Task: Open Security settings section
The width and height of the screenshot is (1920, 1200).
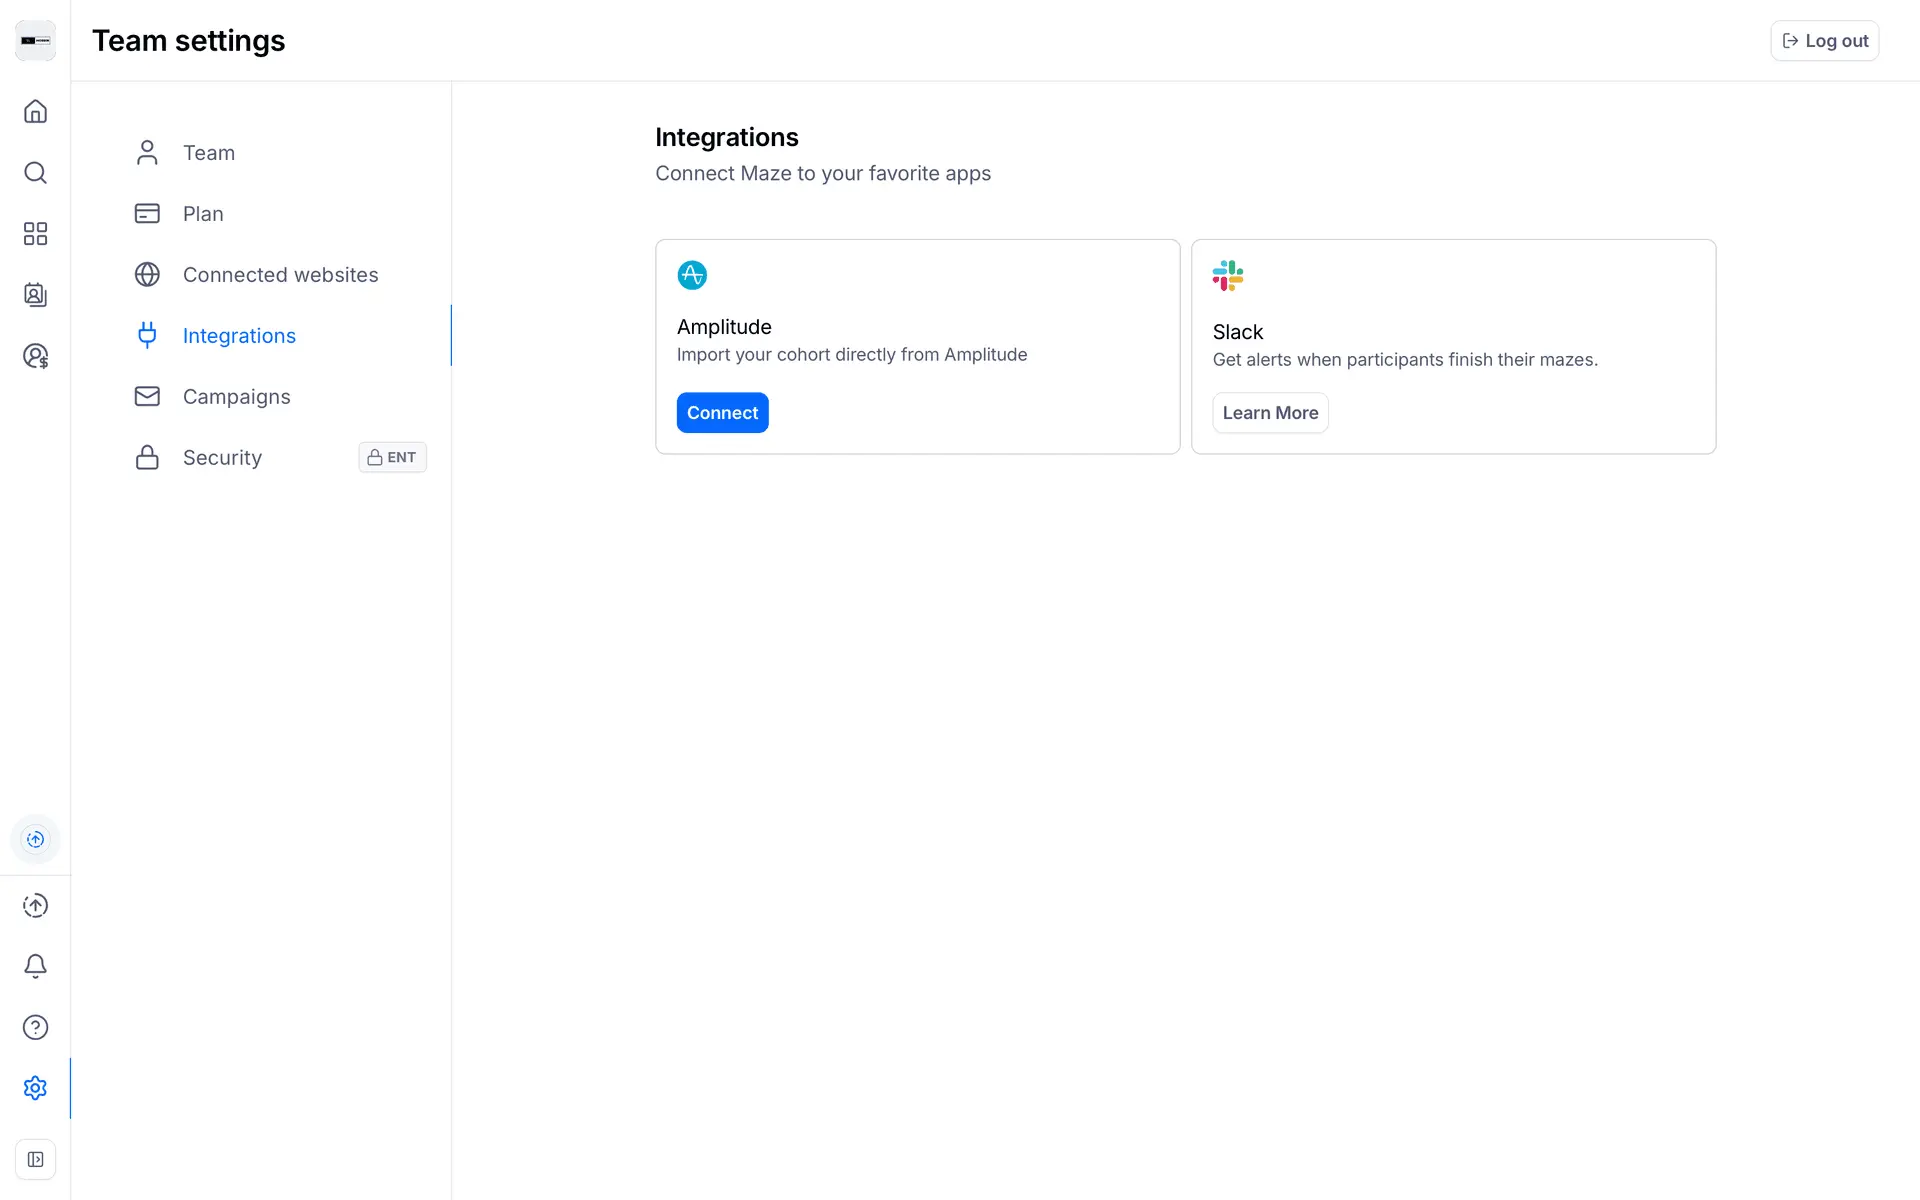Action: coord(222,458)
